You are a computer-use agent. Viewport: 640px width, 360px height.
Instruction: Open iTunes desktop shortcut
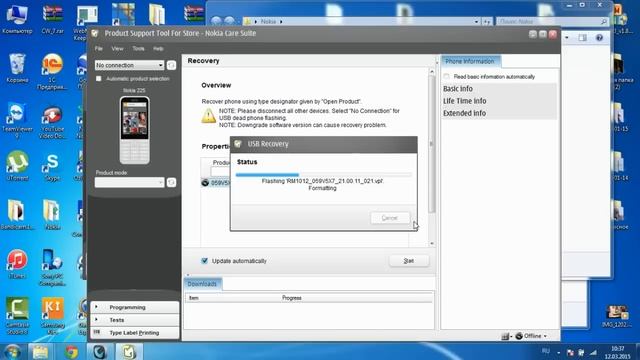pyautogui.click(x=17, y=264)
